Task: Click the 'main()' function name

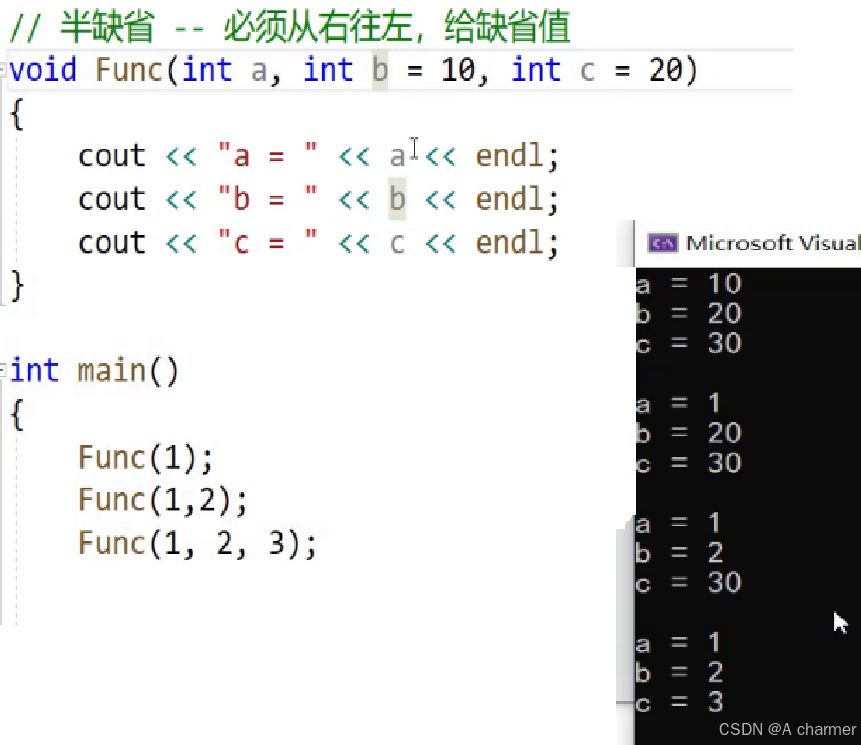Action: (x=128, y=371)
